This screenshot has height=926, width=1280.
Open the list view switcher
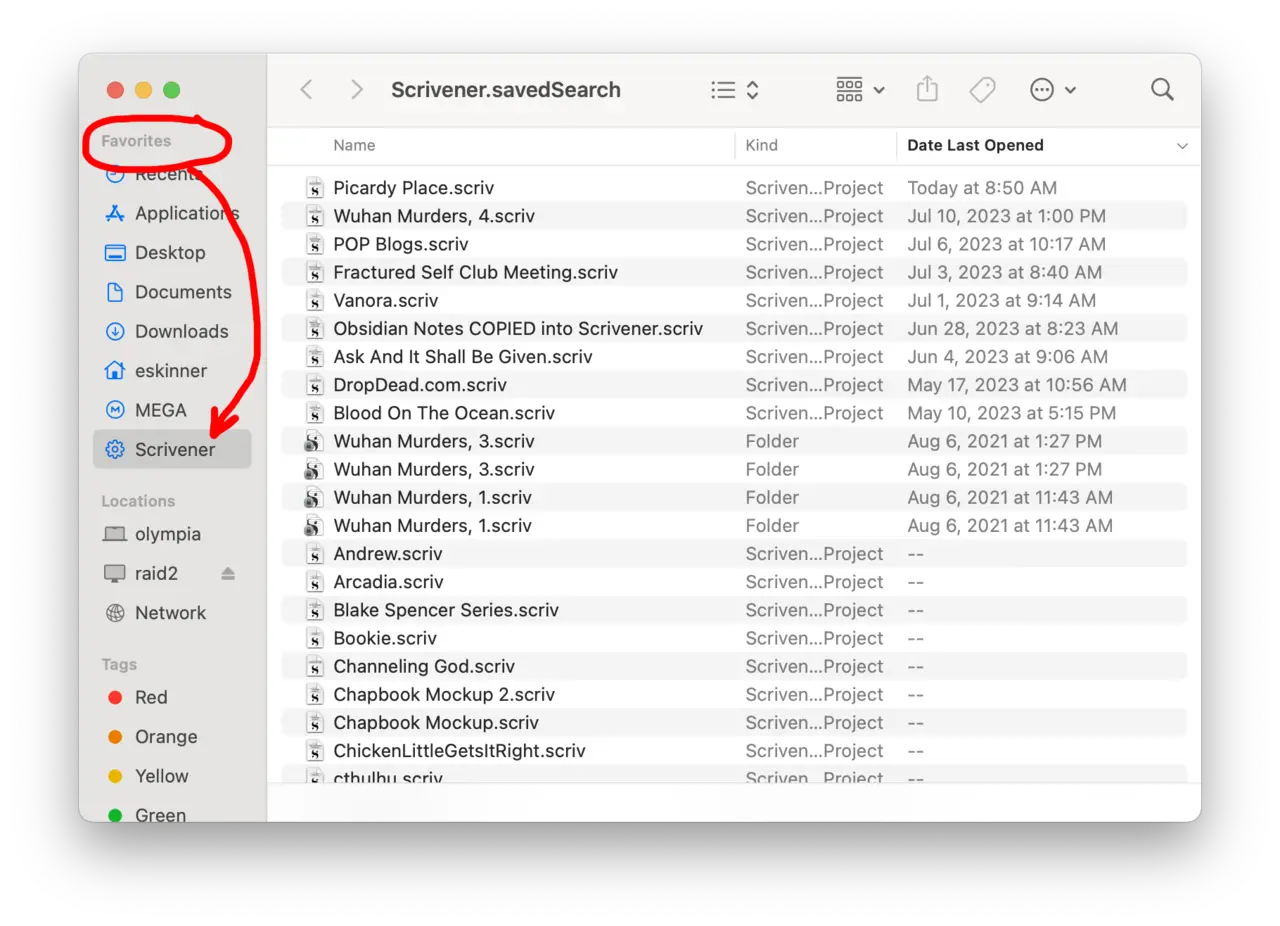735,90
